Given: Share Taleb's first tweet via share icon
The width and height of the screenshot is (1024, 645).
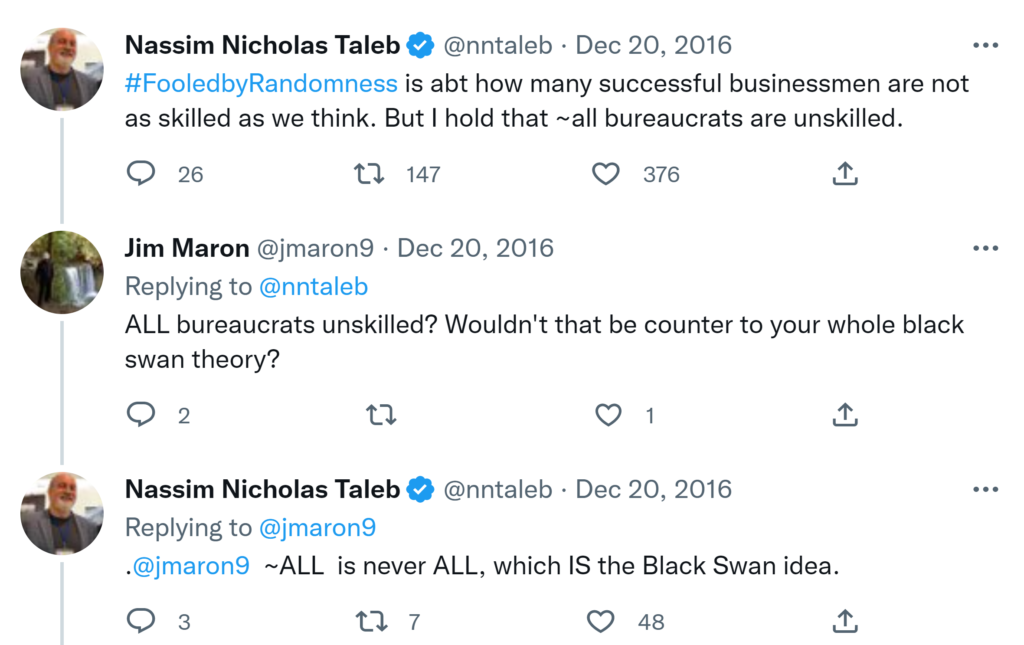Looking at the screenshot, I should coord(845,174).
